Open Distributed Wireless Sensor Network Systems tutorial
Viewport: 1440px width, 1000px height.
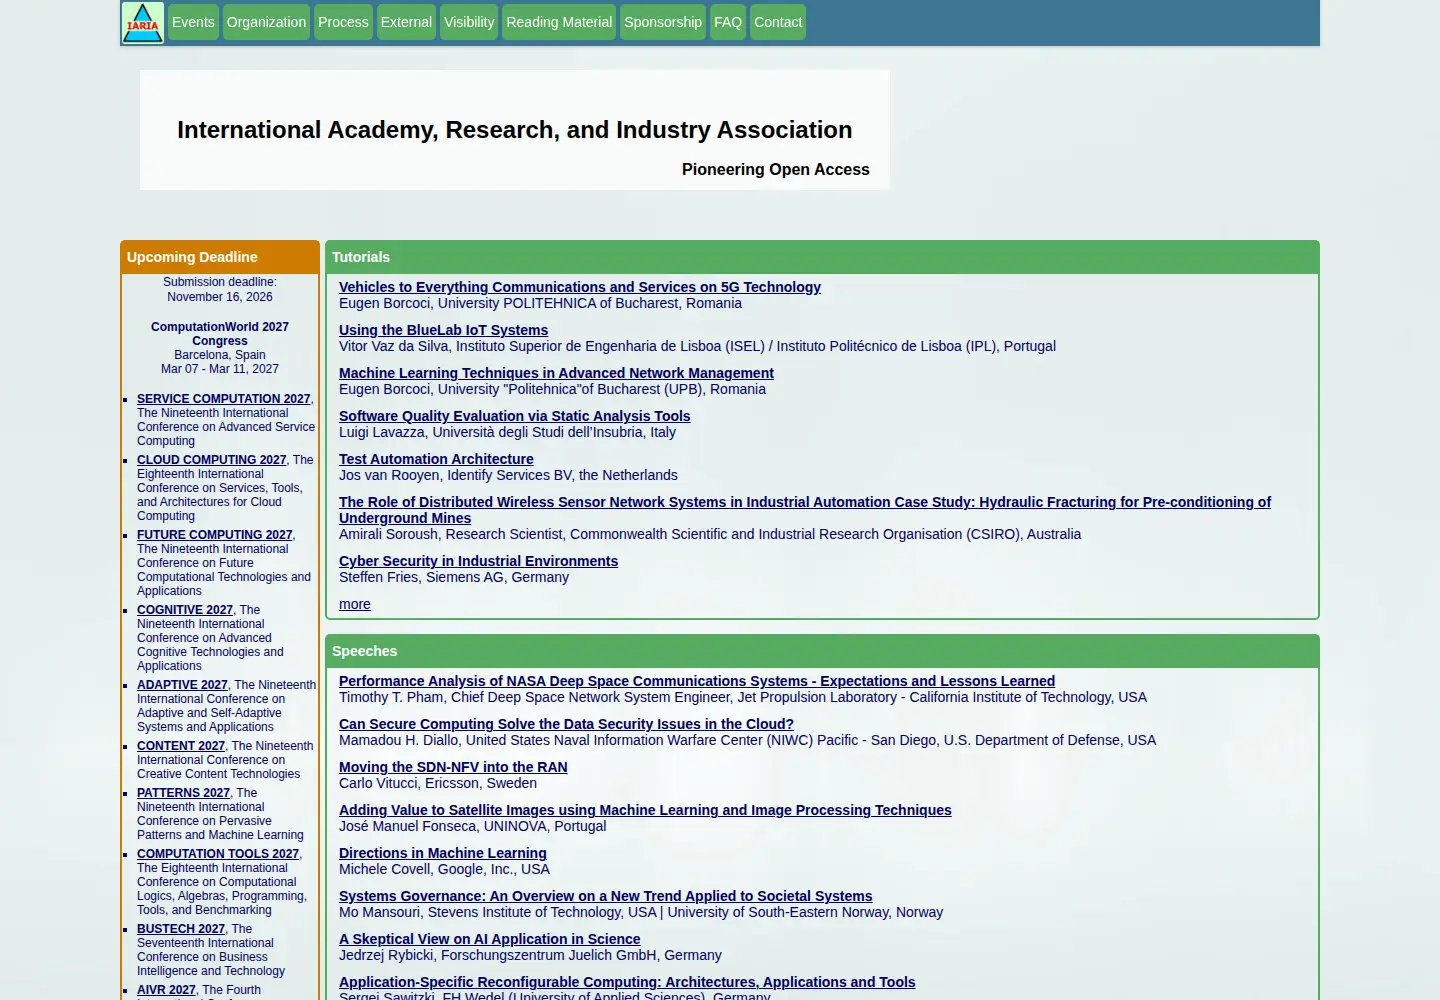pos(805,510)
